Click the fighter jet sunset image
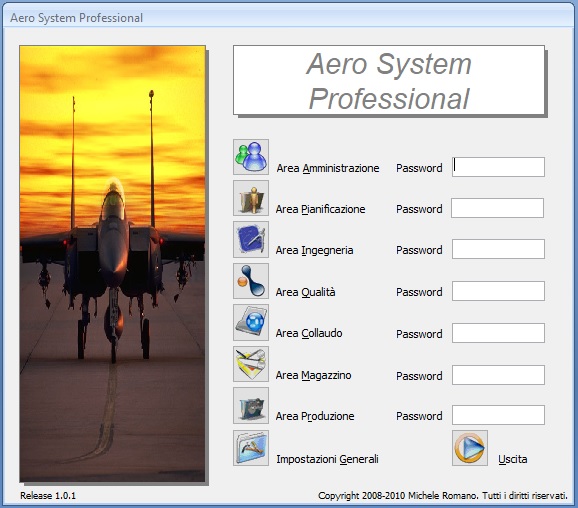 click(x=112, y=264)
